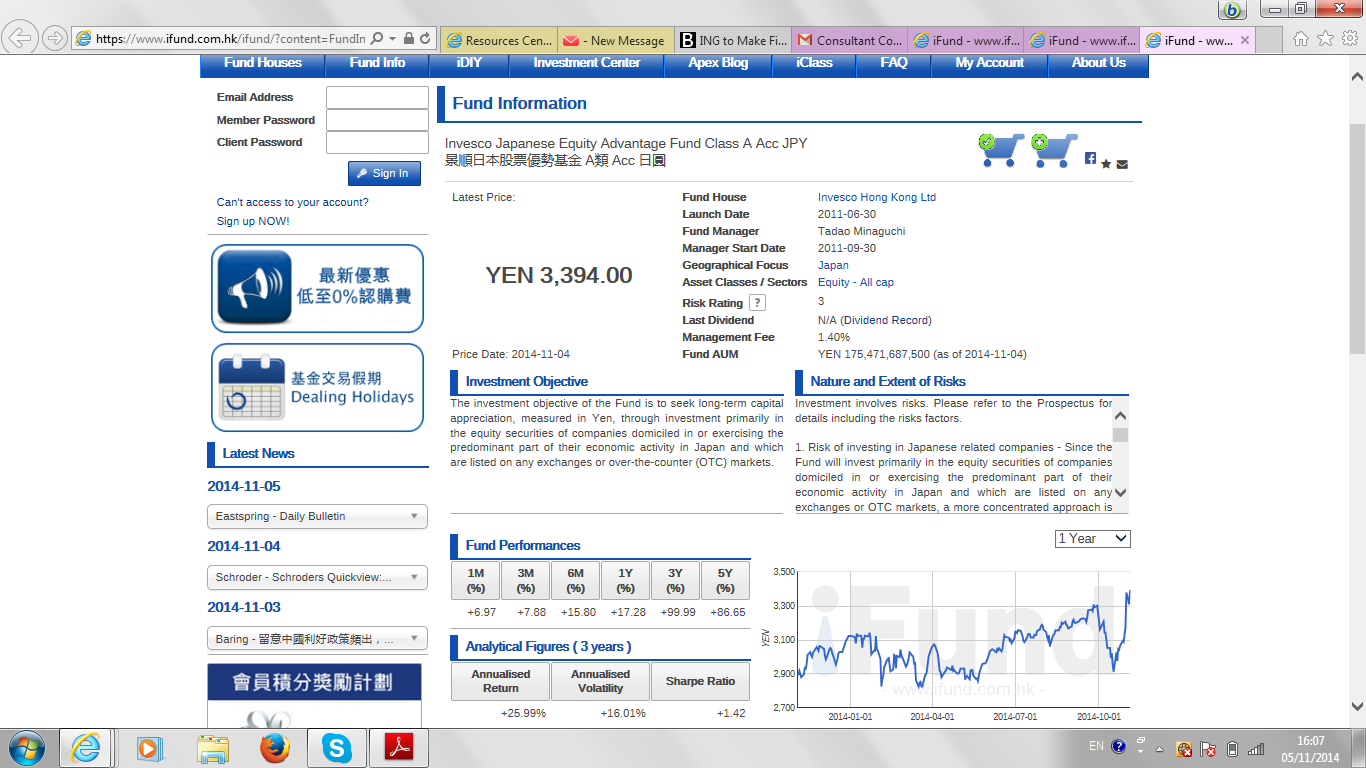The height and width of the screenshot is (768, 1366).
Task: Switch to the New Message browser tab
Action: pos(615,40)
